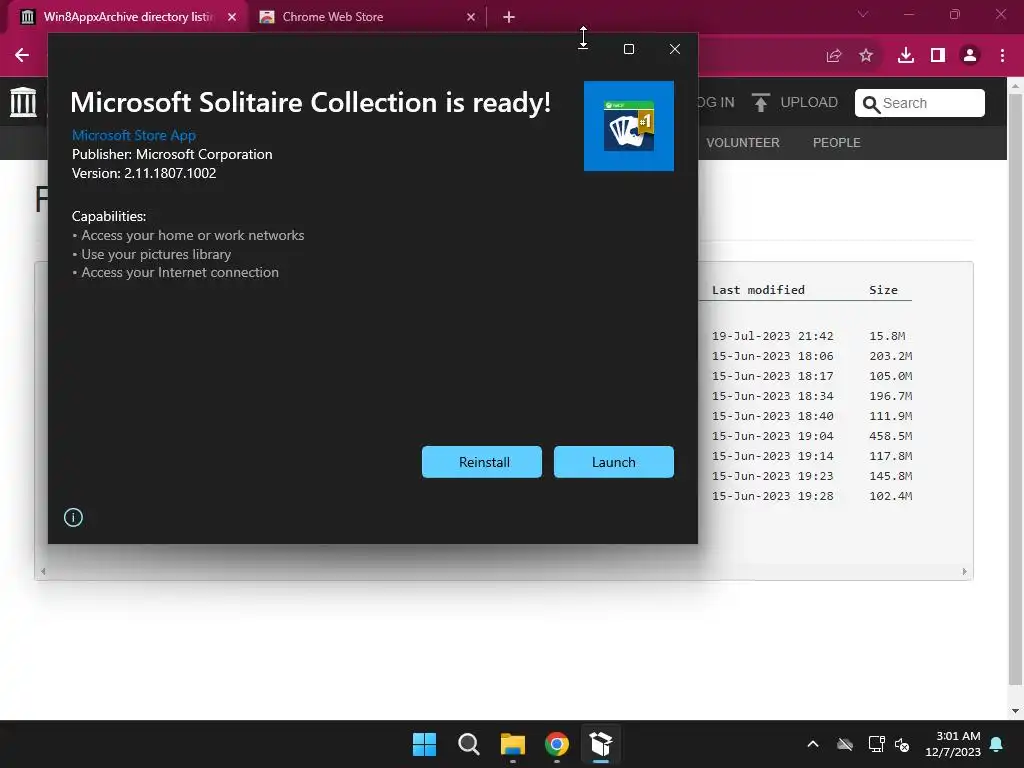Select the 15-Jun-2023 19:04 date entry

coord(773,436)
